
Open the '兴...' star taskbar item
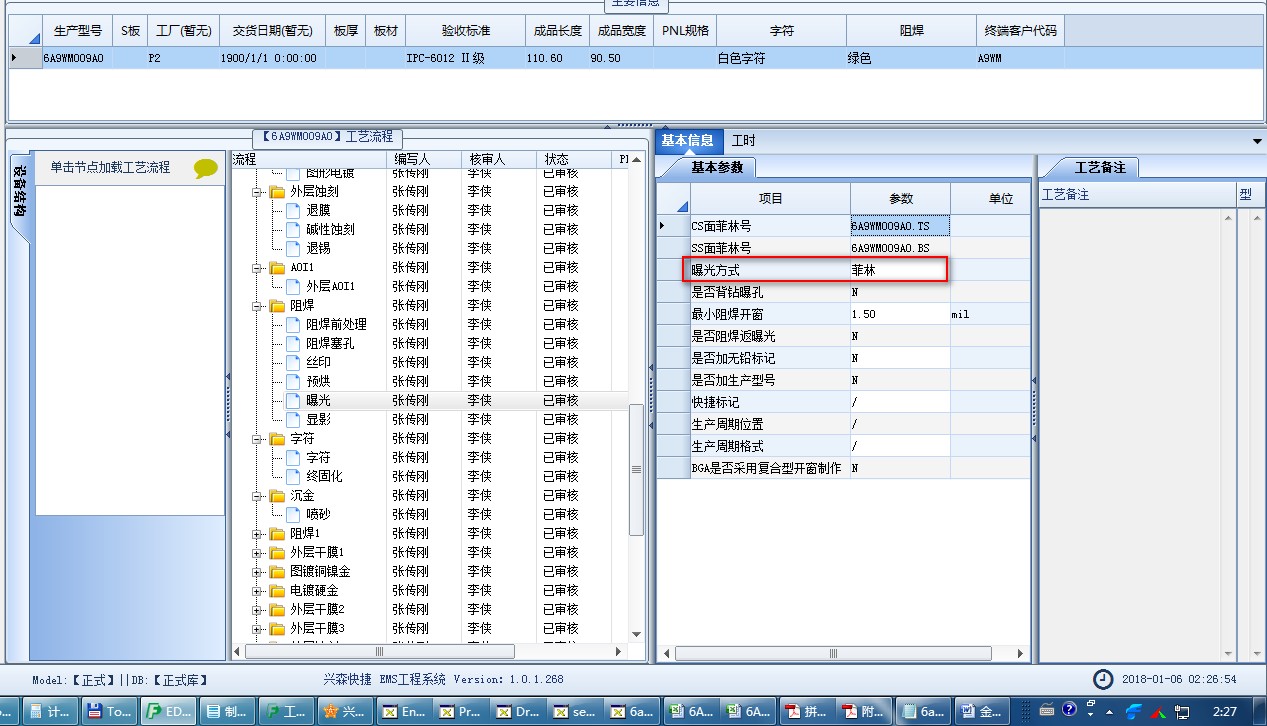click(x=346, y=712)
